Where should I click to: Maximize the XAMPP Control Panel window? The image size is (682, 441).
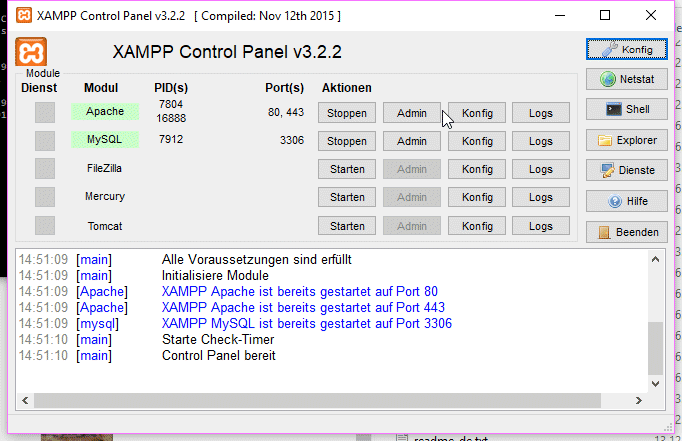[605, 15]
